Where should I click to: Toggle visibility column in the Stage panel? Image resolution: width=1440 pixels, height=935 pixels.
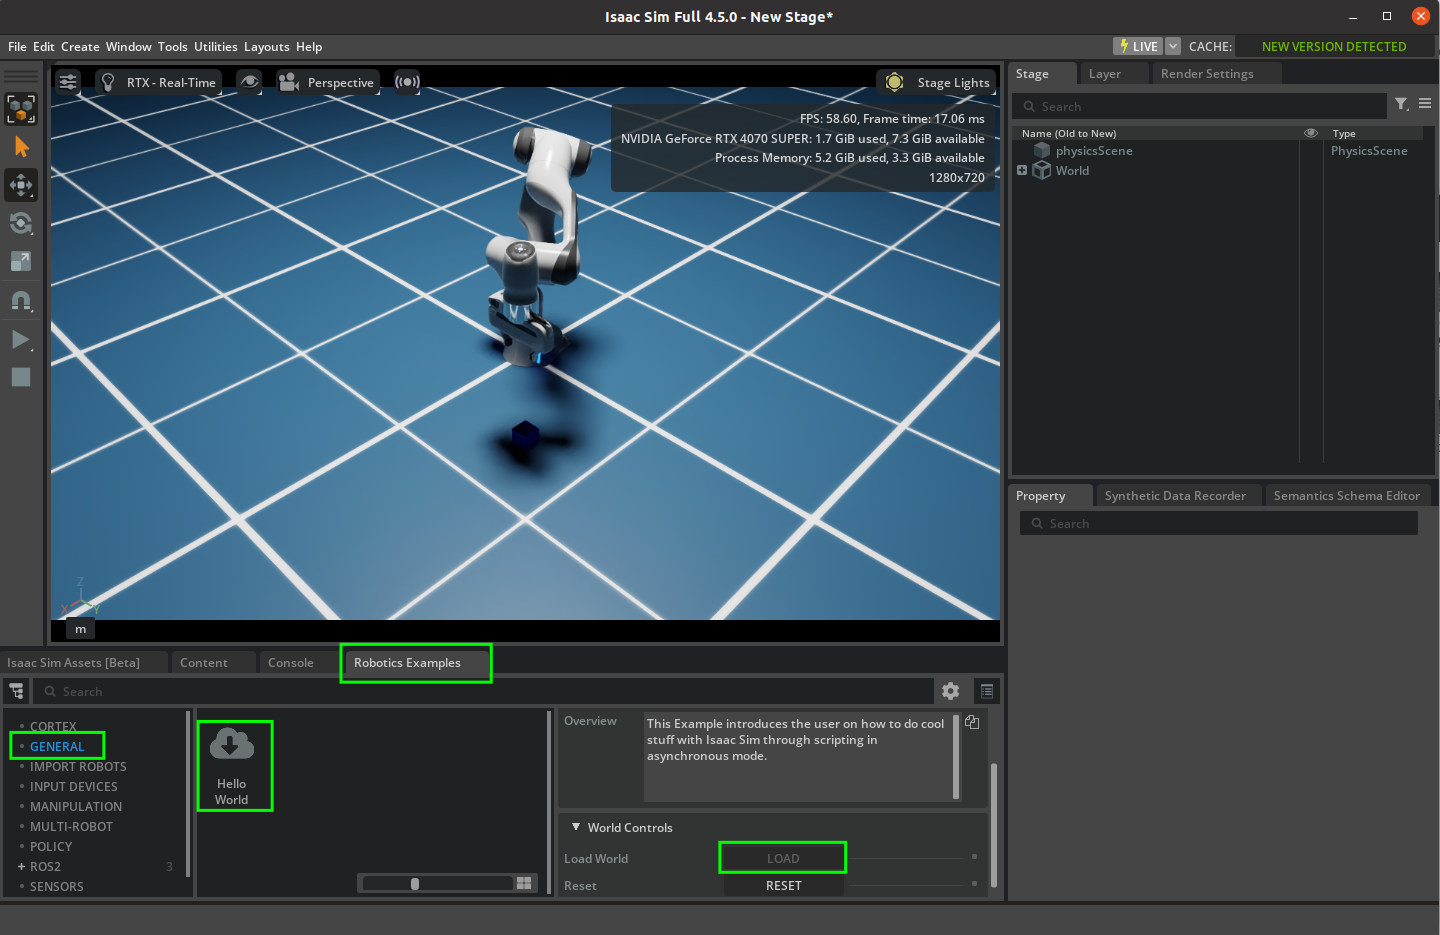coord(1311,132)
